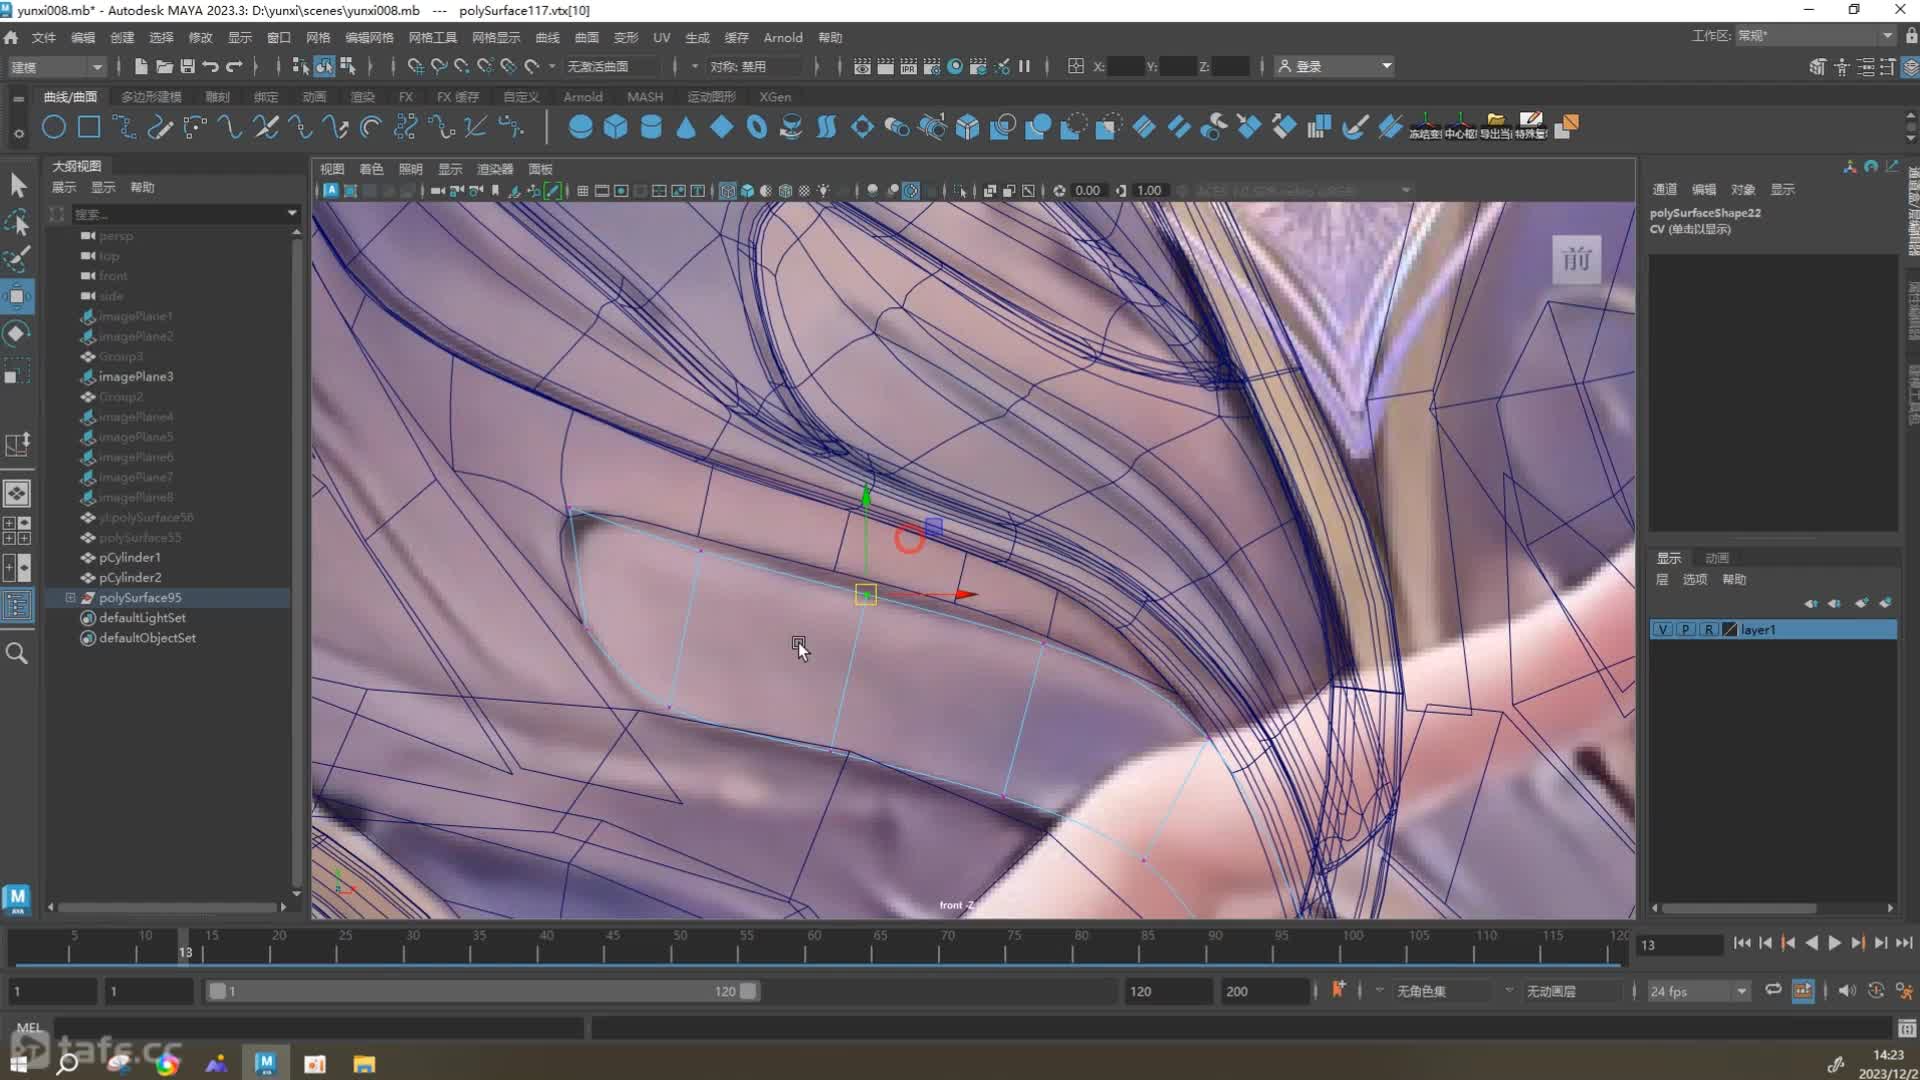1920x1080 pixels.
Task: Open the 建模 menu set dropdown
Action: pos(56,67)
